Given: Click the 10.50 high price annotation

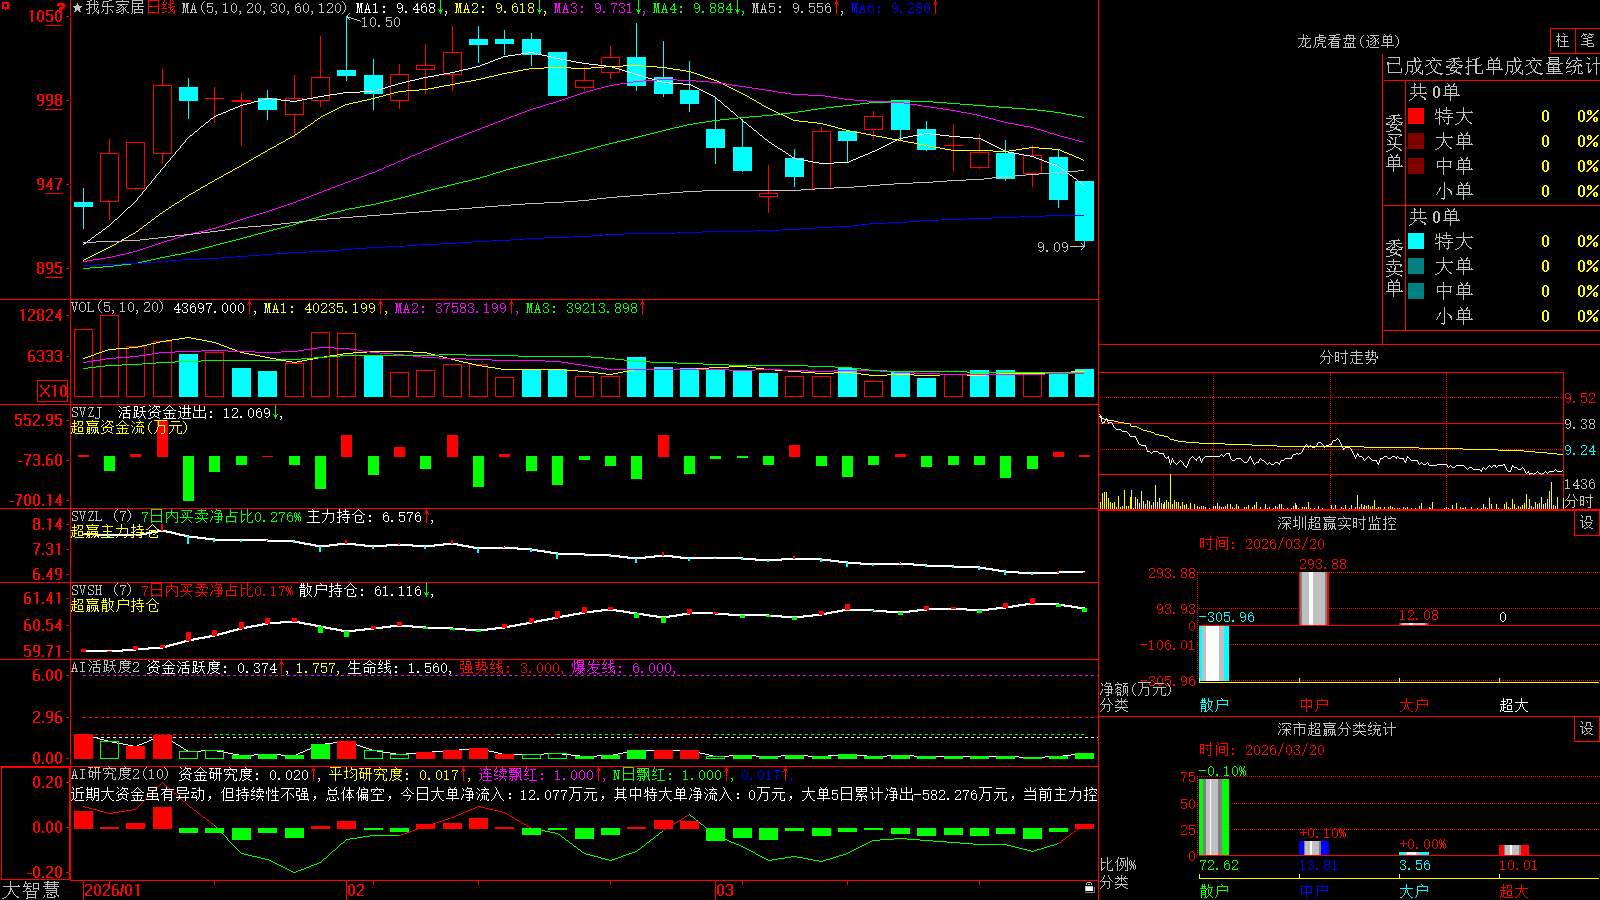Looking at the screenshot, I should pos(380,22).
